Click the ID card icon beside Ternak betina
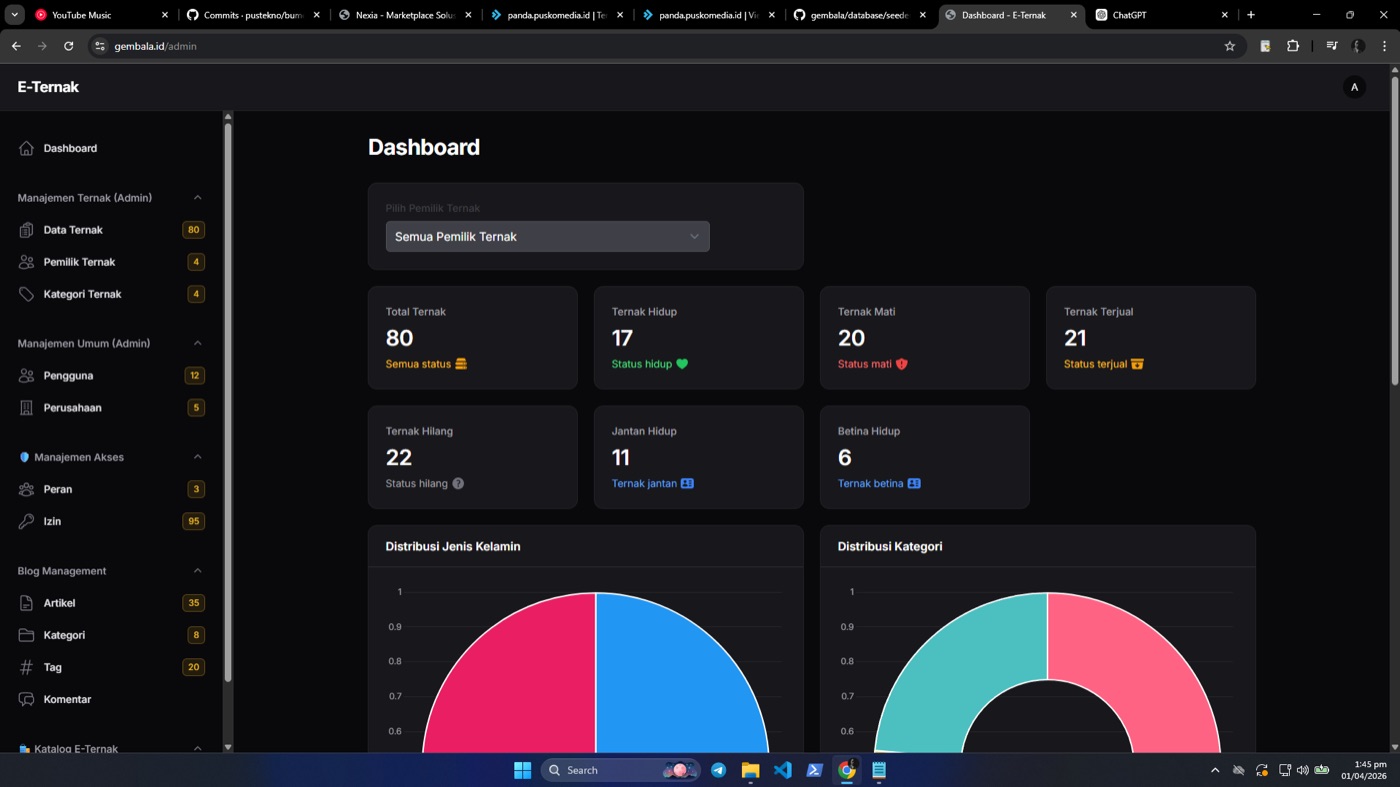Image resolution: width=1400 pixels, height=787 pixels. pyautogui.click(x=914, y=483)
